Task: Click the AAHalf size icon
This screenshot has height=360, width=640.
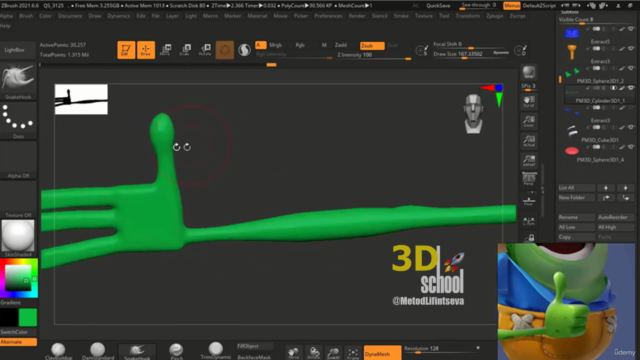Action: pyautogui.click(x=529, y=160)
